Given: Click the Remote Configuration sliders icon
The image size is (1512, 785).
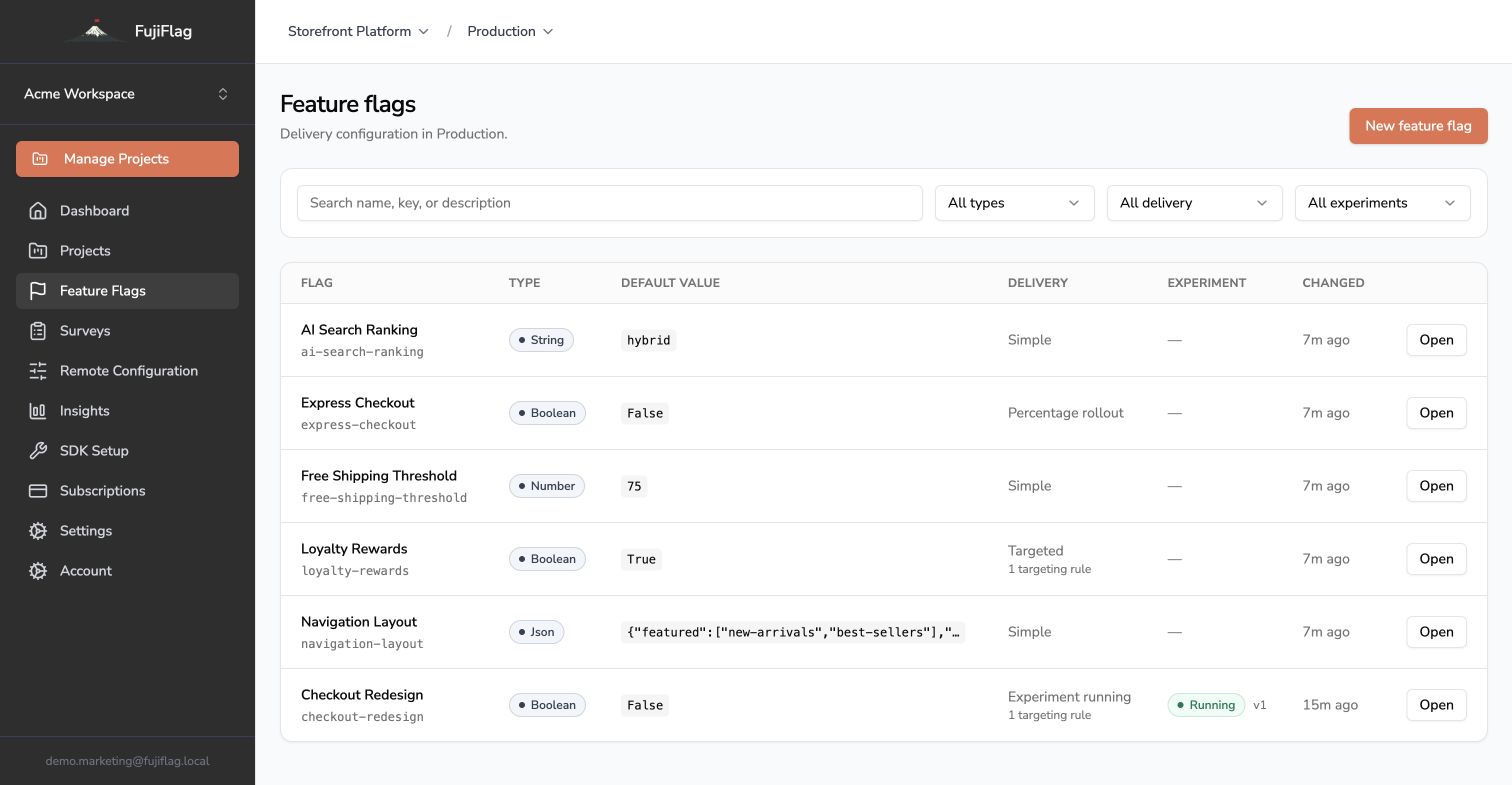Looking at the screenshot, I should click(38, 371).
